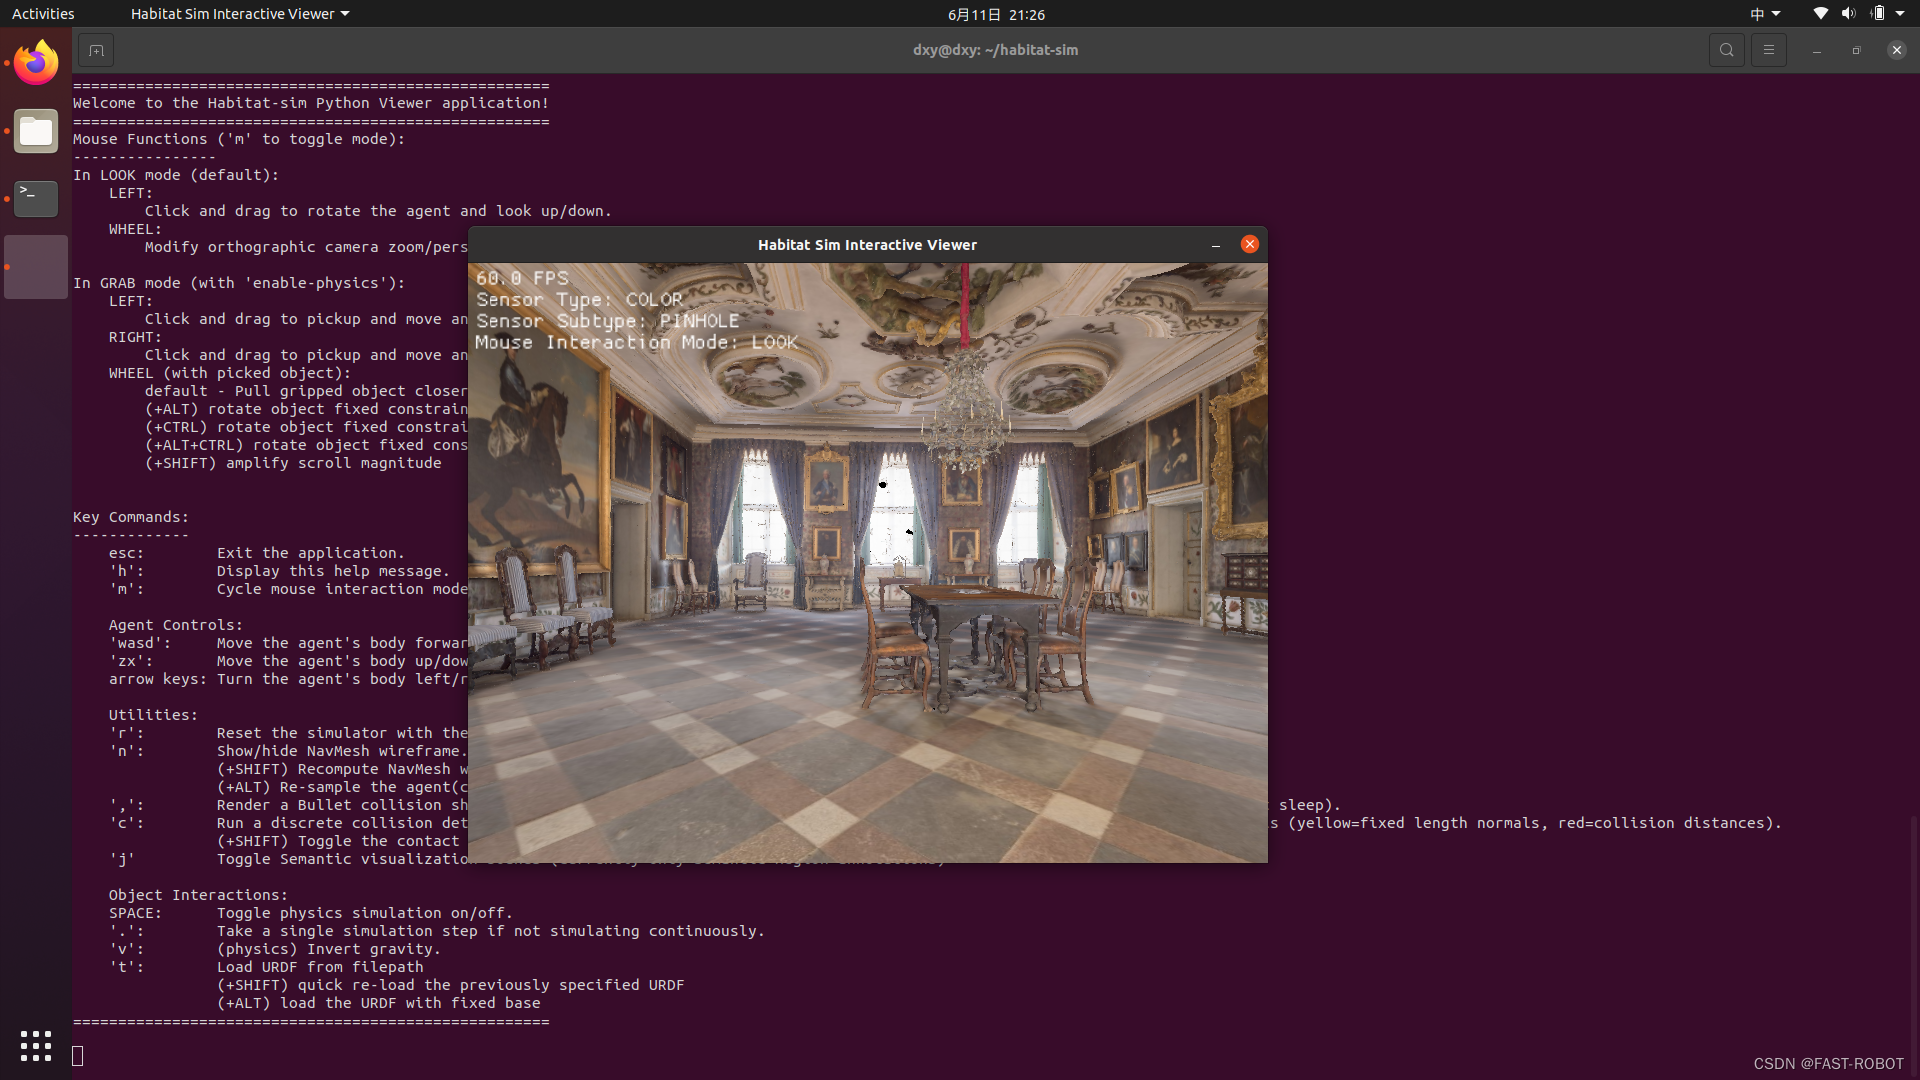
Task: Select the Terminal icon in the dock
Action: tap(35, 198)
